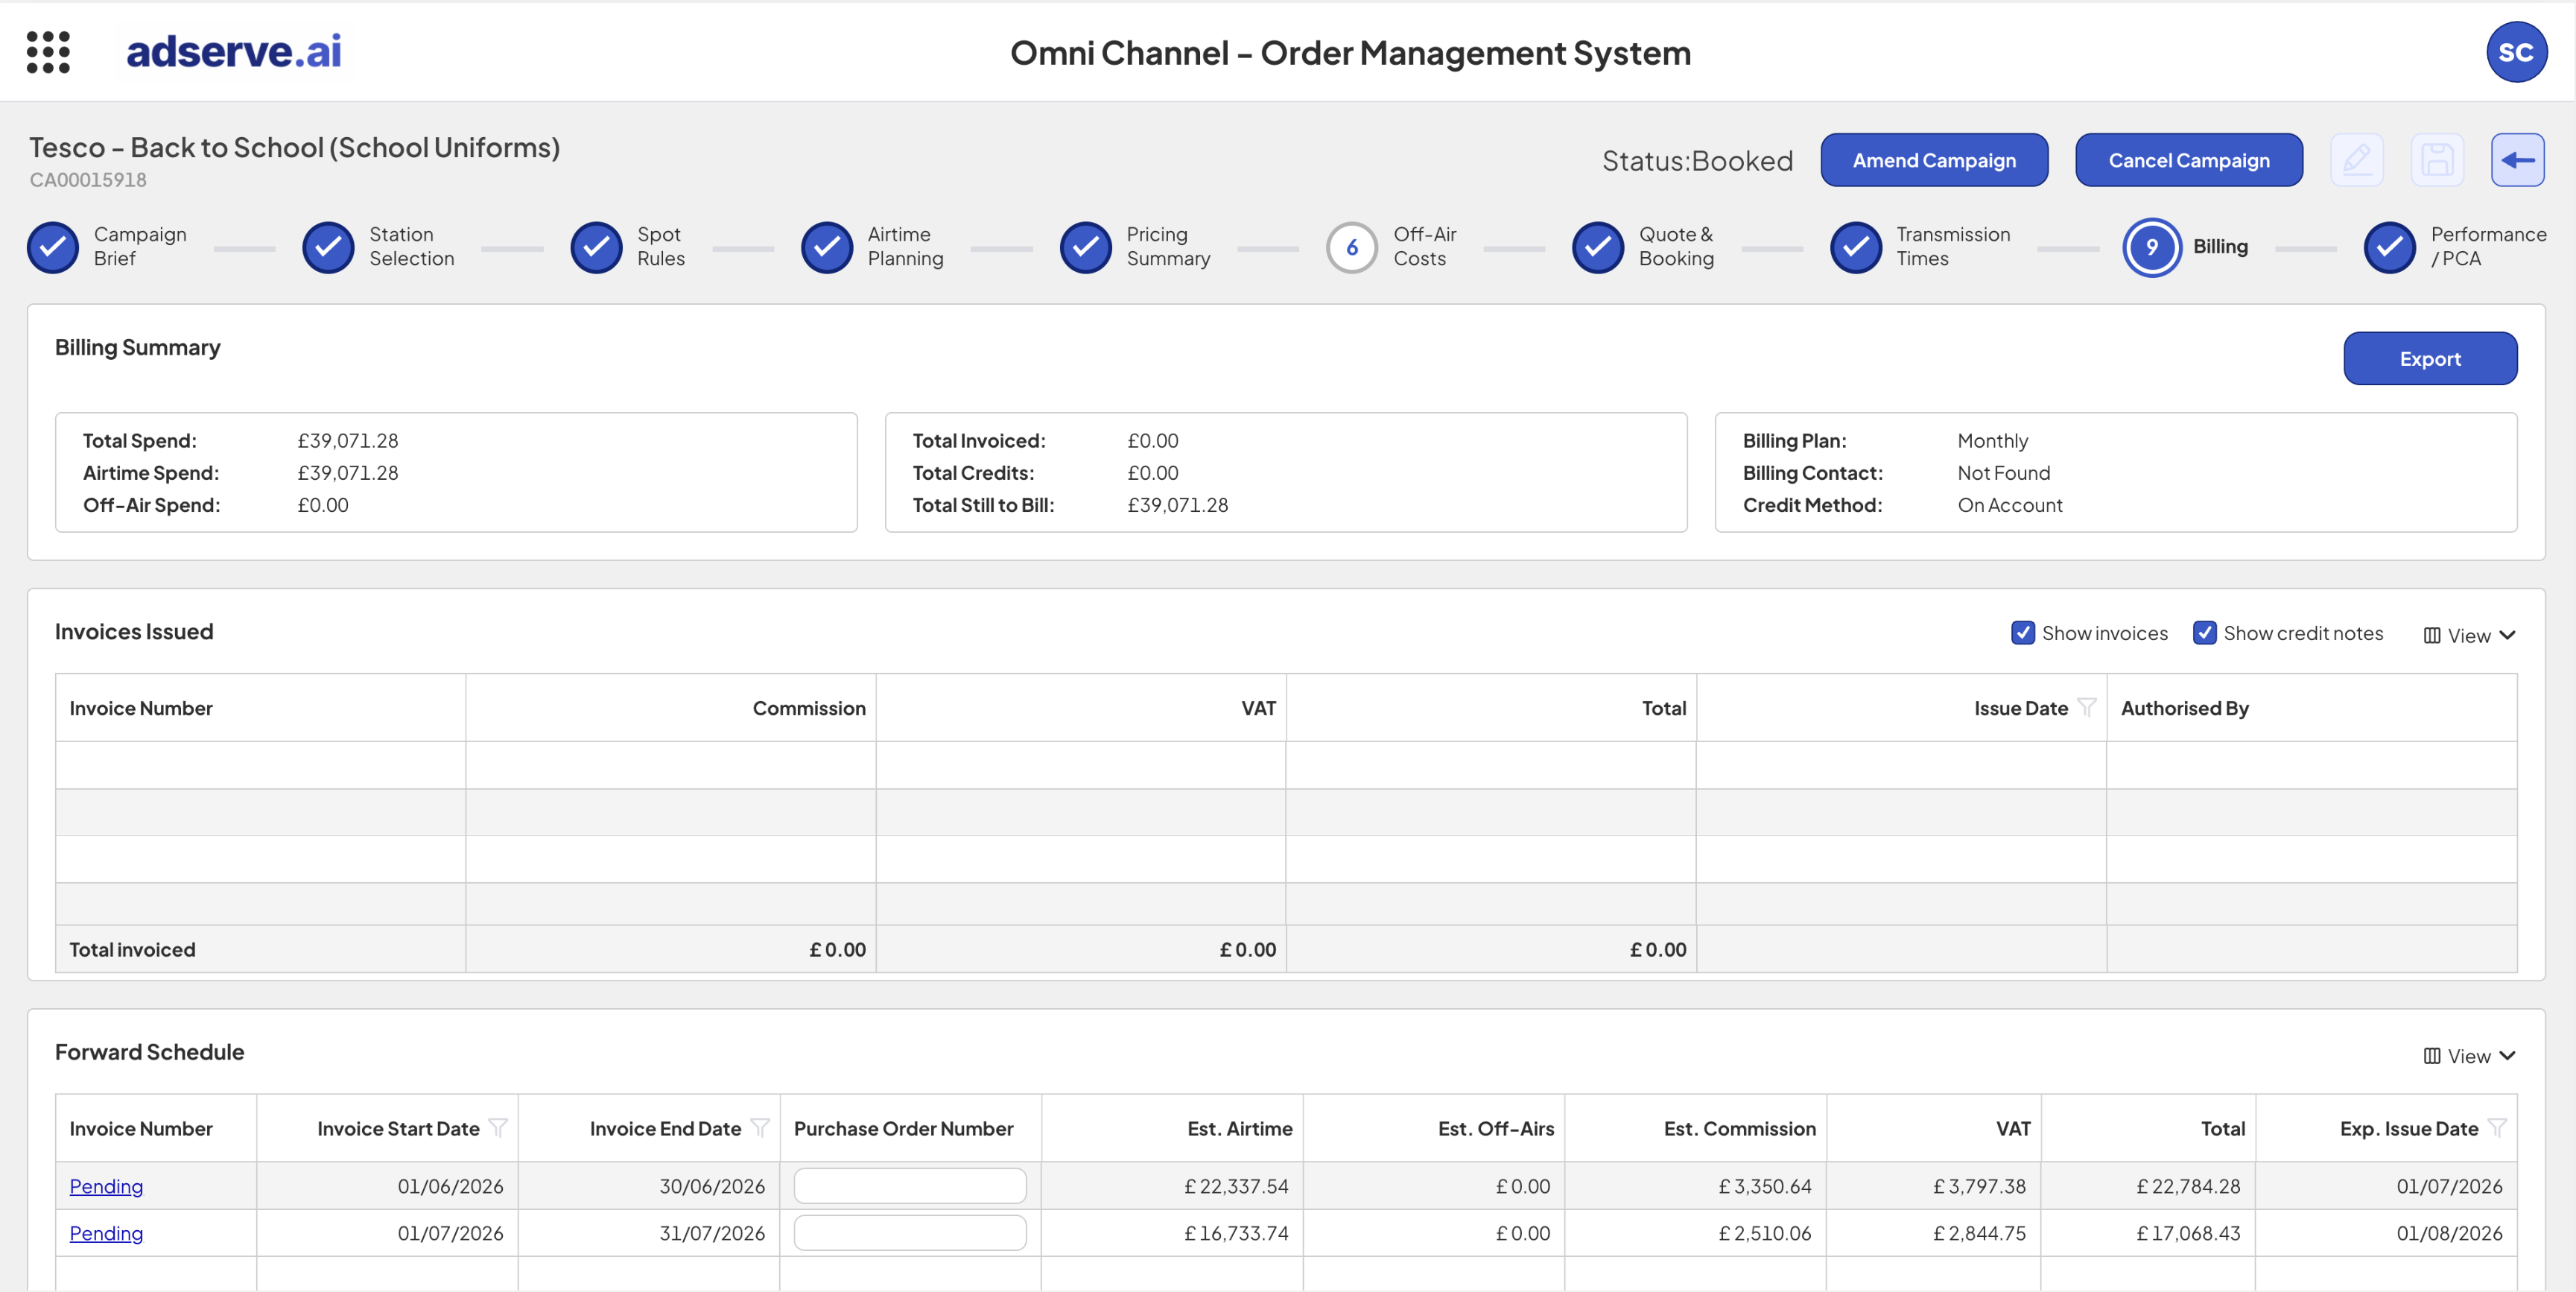Click Station Selection step checkmark icon

pos(328,247)
